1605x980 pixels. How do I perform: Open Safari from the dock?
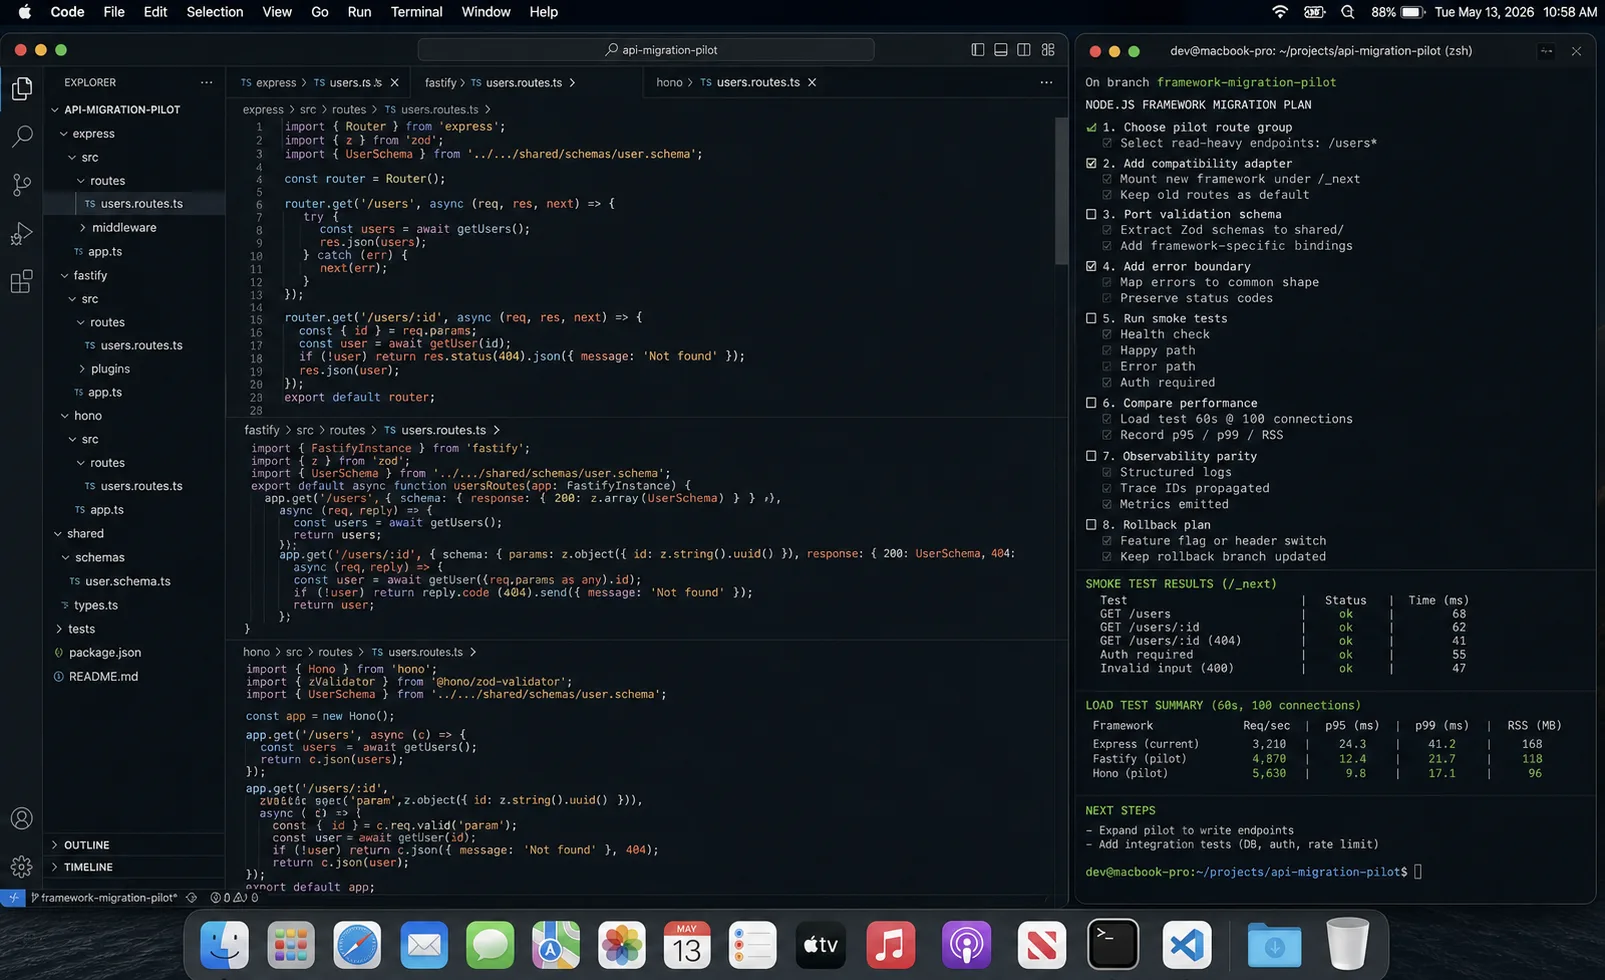pyautogui.click(x=357, y=944)
